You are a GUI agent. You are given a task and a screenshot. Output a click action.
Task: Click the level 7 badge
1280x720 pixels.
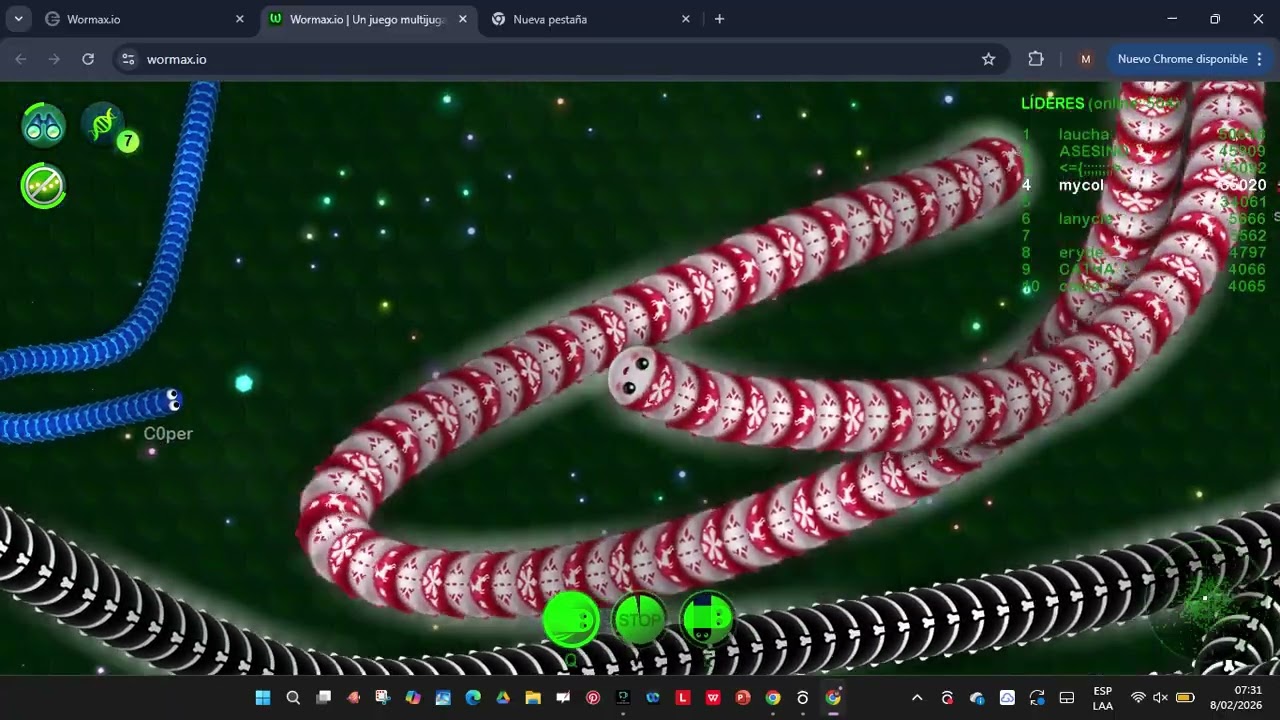tap(127, 141)
